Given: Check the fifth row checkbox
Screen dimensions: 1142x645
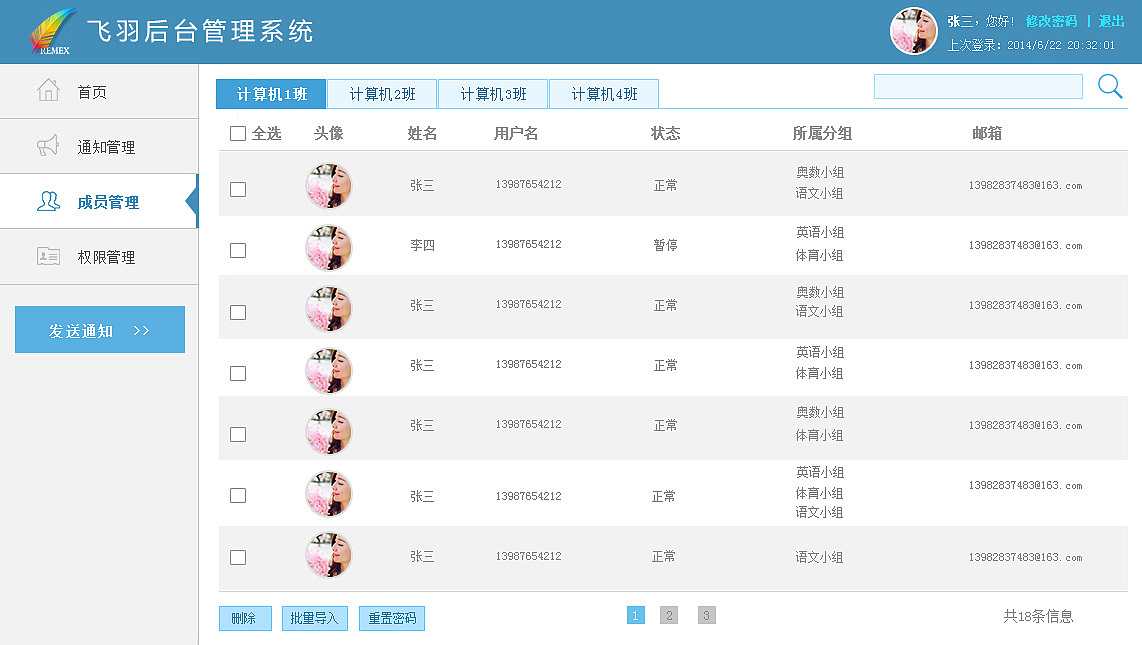Looking at the screenshot, I should click(x=237, y=435).
